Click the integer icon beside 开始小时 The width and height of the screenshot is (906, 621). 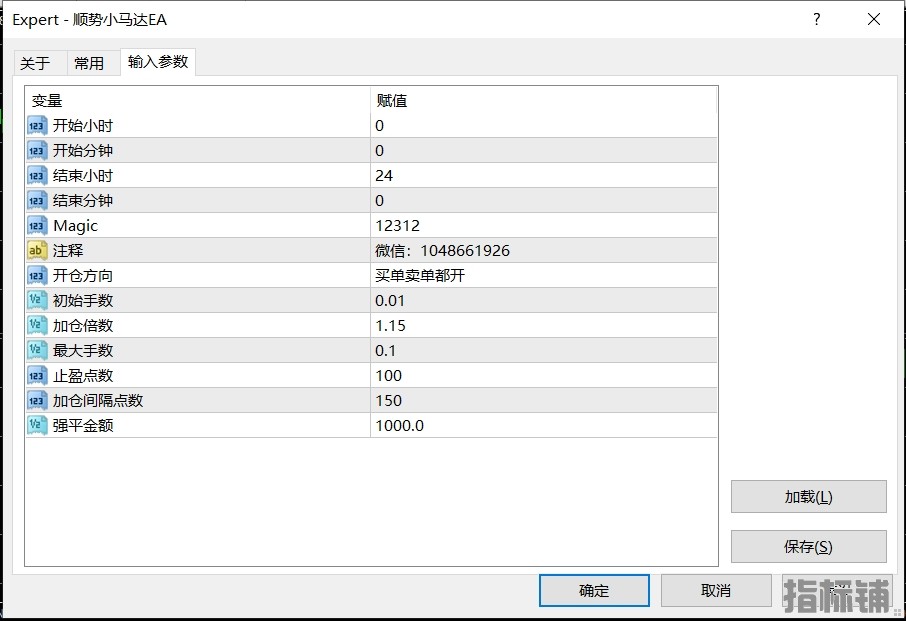[x=37, y=125]
